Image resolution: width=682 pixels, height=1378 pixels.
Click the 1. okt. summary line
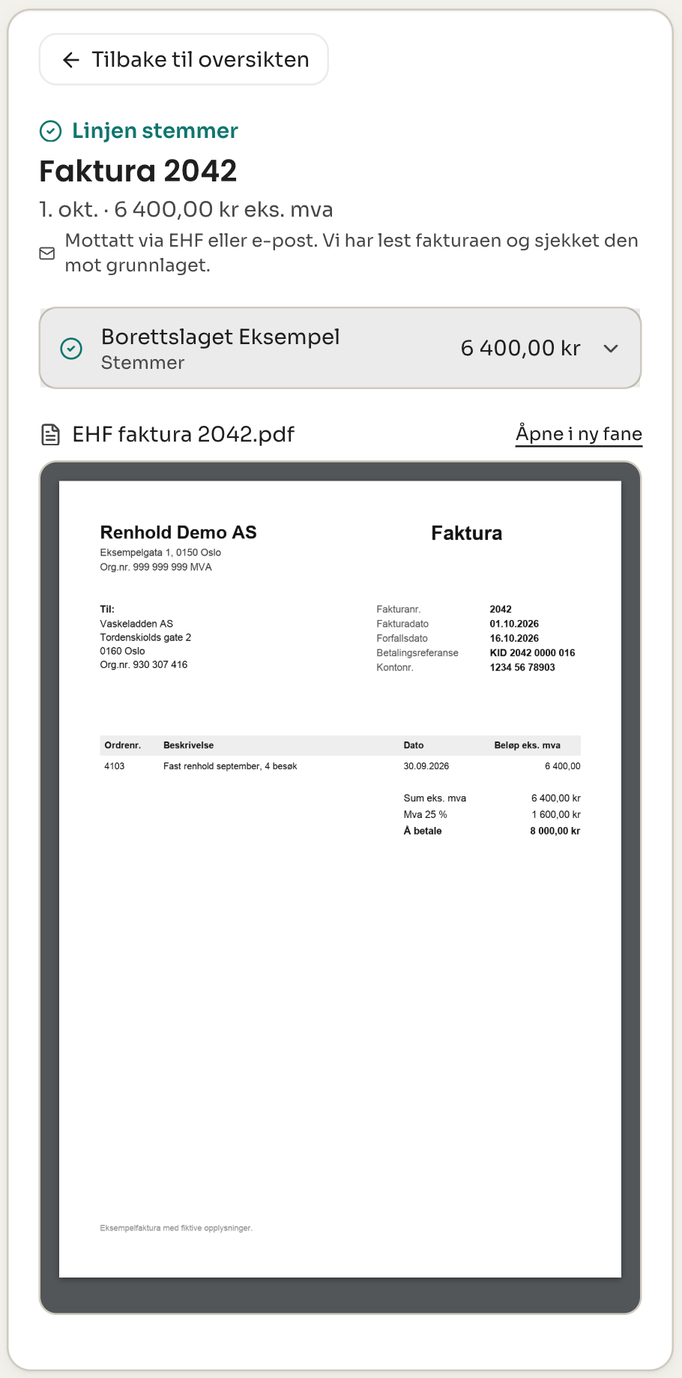186,210
